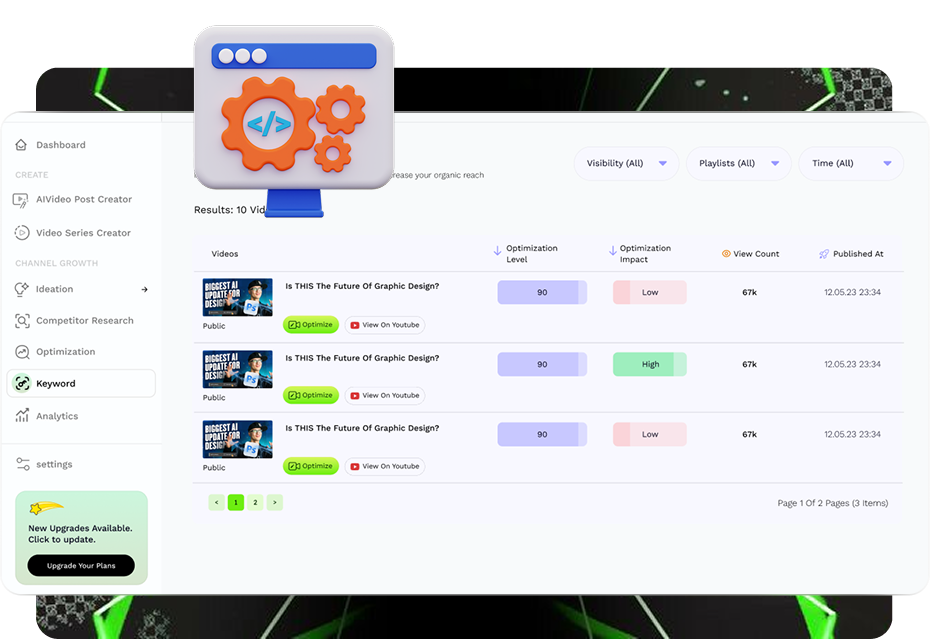This screenshot has height=639, width=930.
Task: Open the Visibility (All) dropdown
Action: click(626, 164)
